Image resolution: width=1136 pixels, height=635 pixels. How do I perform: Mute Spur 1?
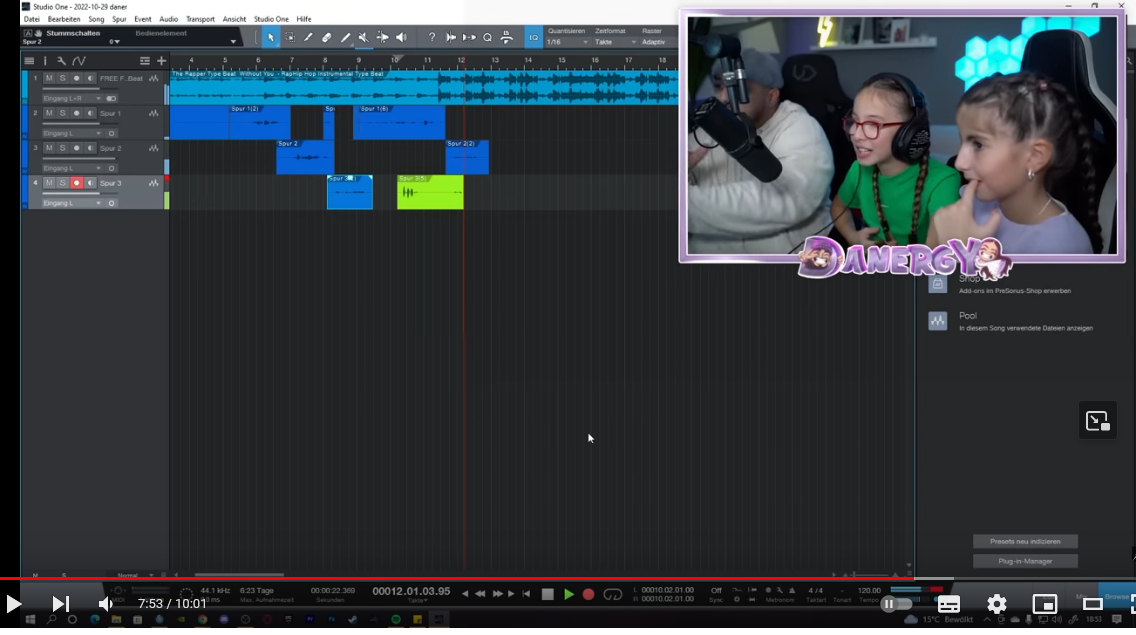point(48,113)
